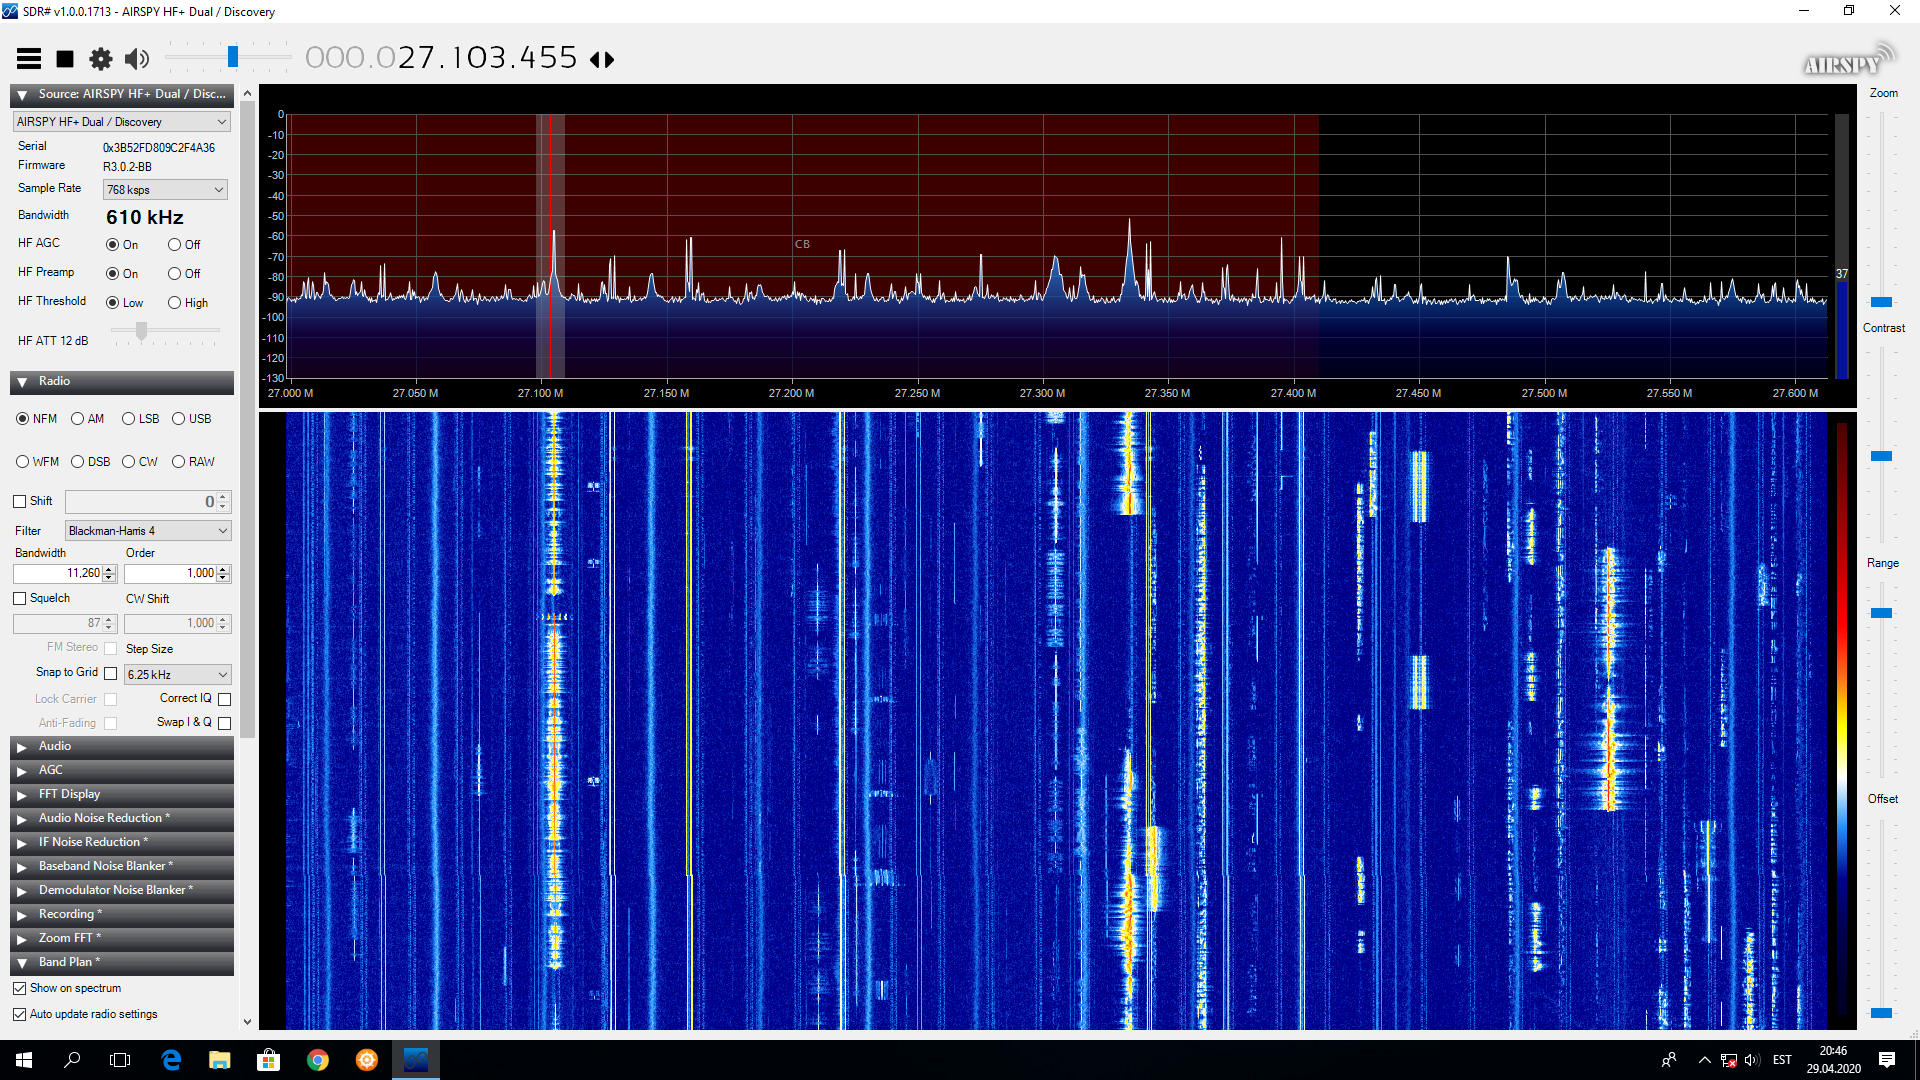Image resolution: width=1920 pixels, height=1080 pixels.
Task: Open Chrome from the taskbar
Action: 318,1060
